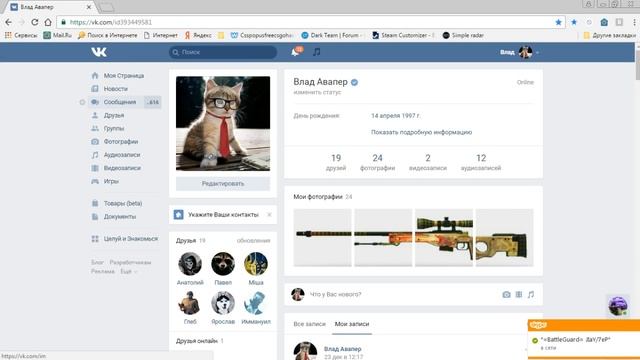
Task: Open the Simple radar bookmark
Action: [x=463, y=36]
